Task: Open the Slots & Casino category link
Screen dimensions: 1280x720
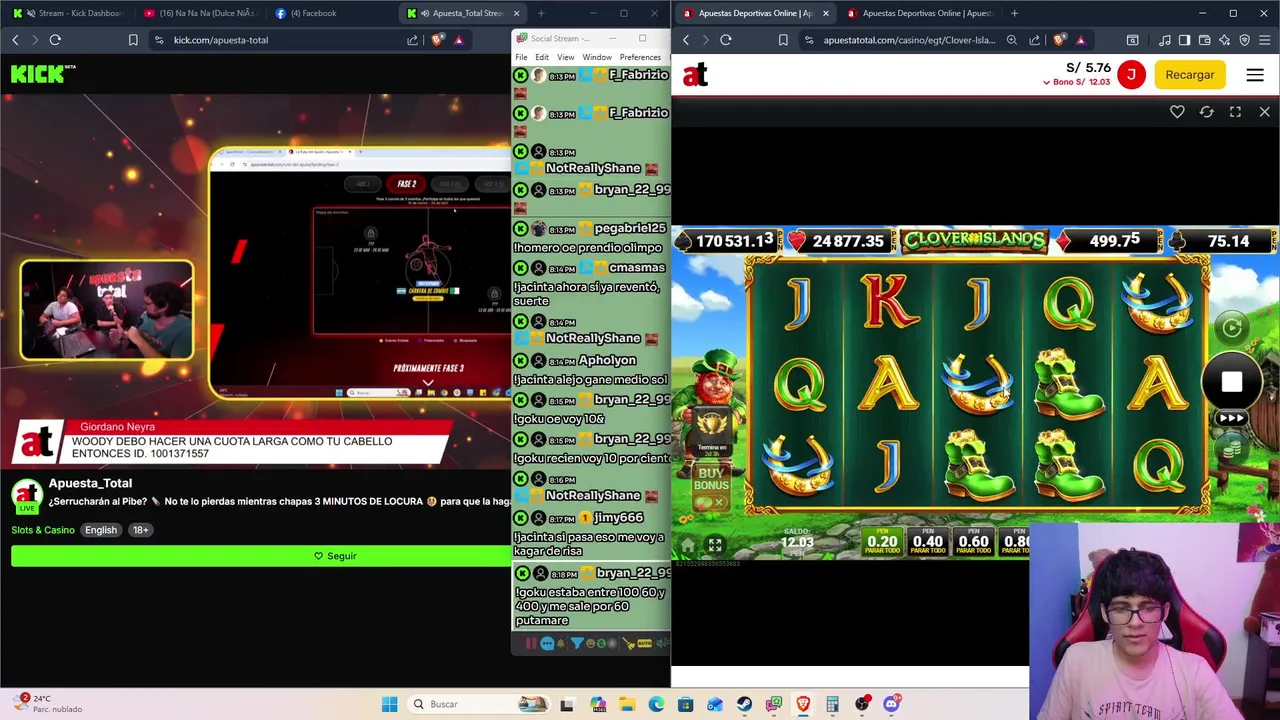Action: pyautogui.click(x=43, y=530)
